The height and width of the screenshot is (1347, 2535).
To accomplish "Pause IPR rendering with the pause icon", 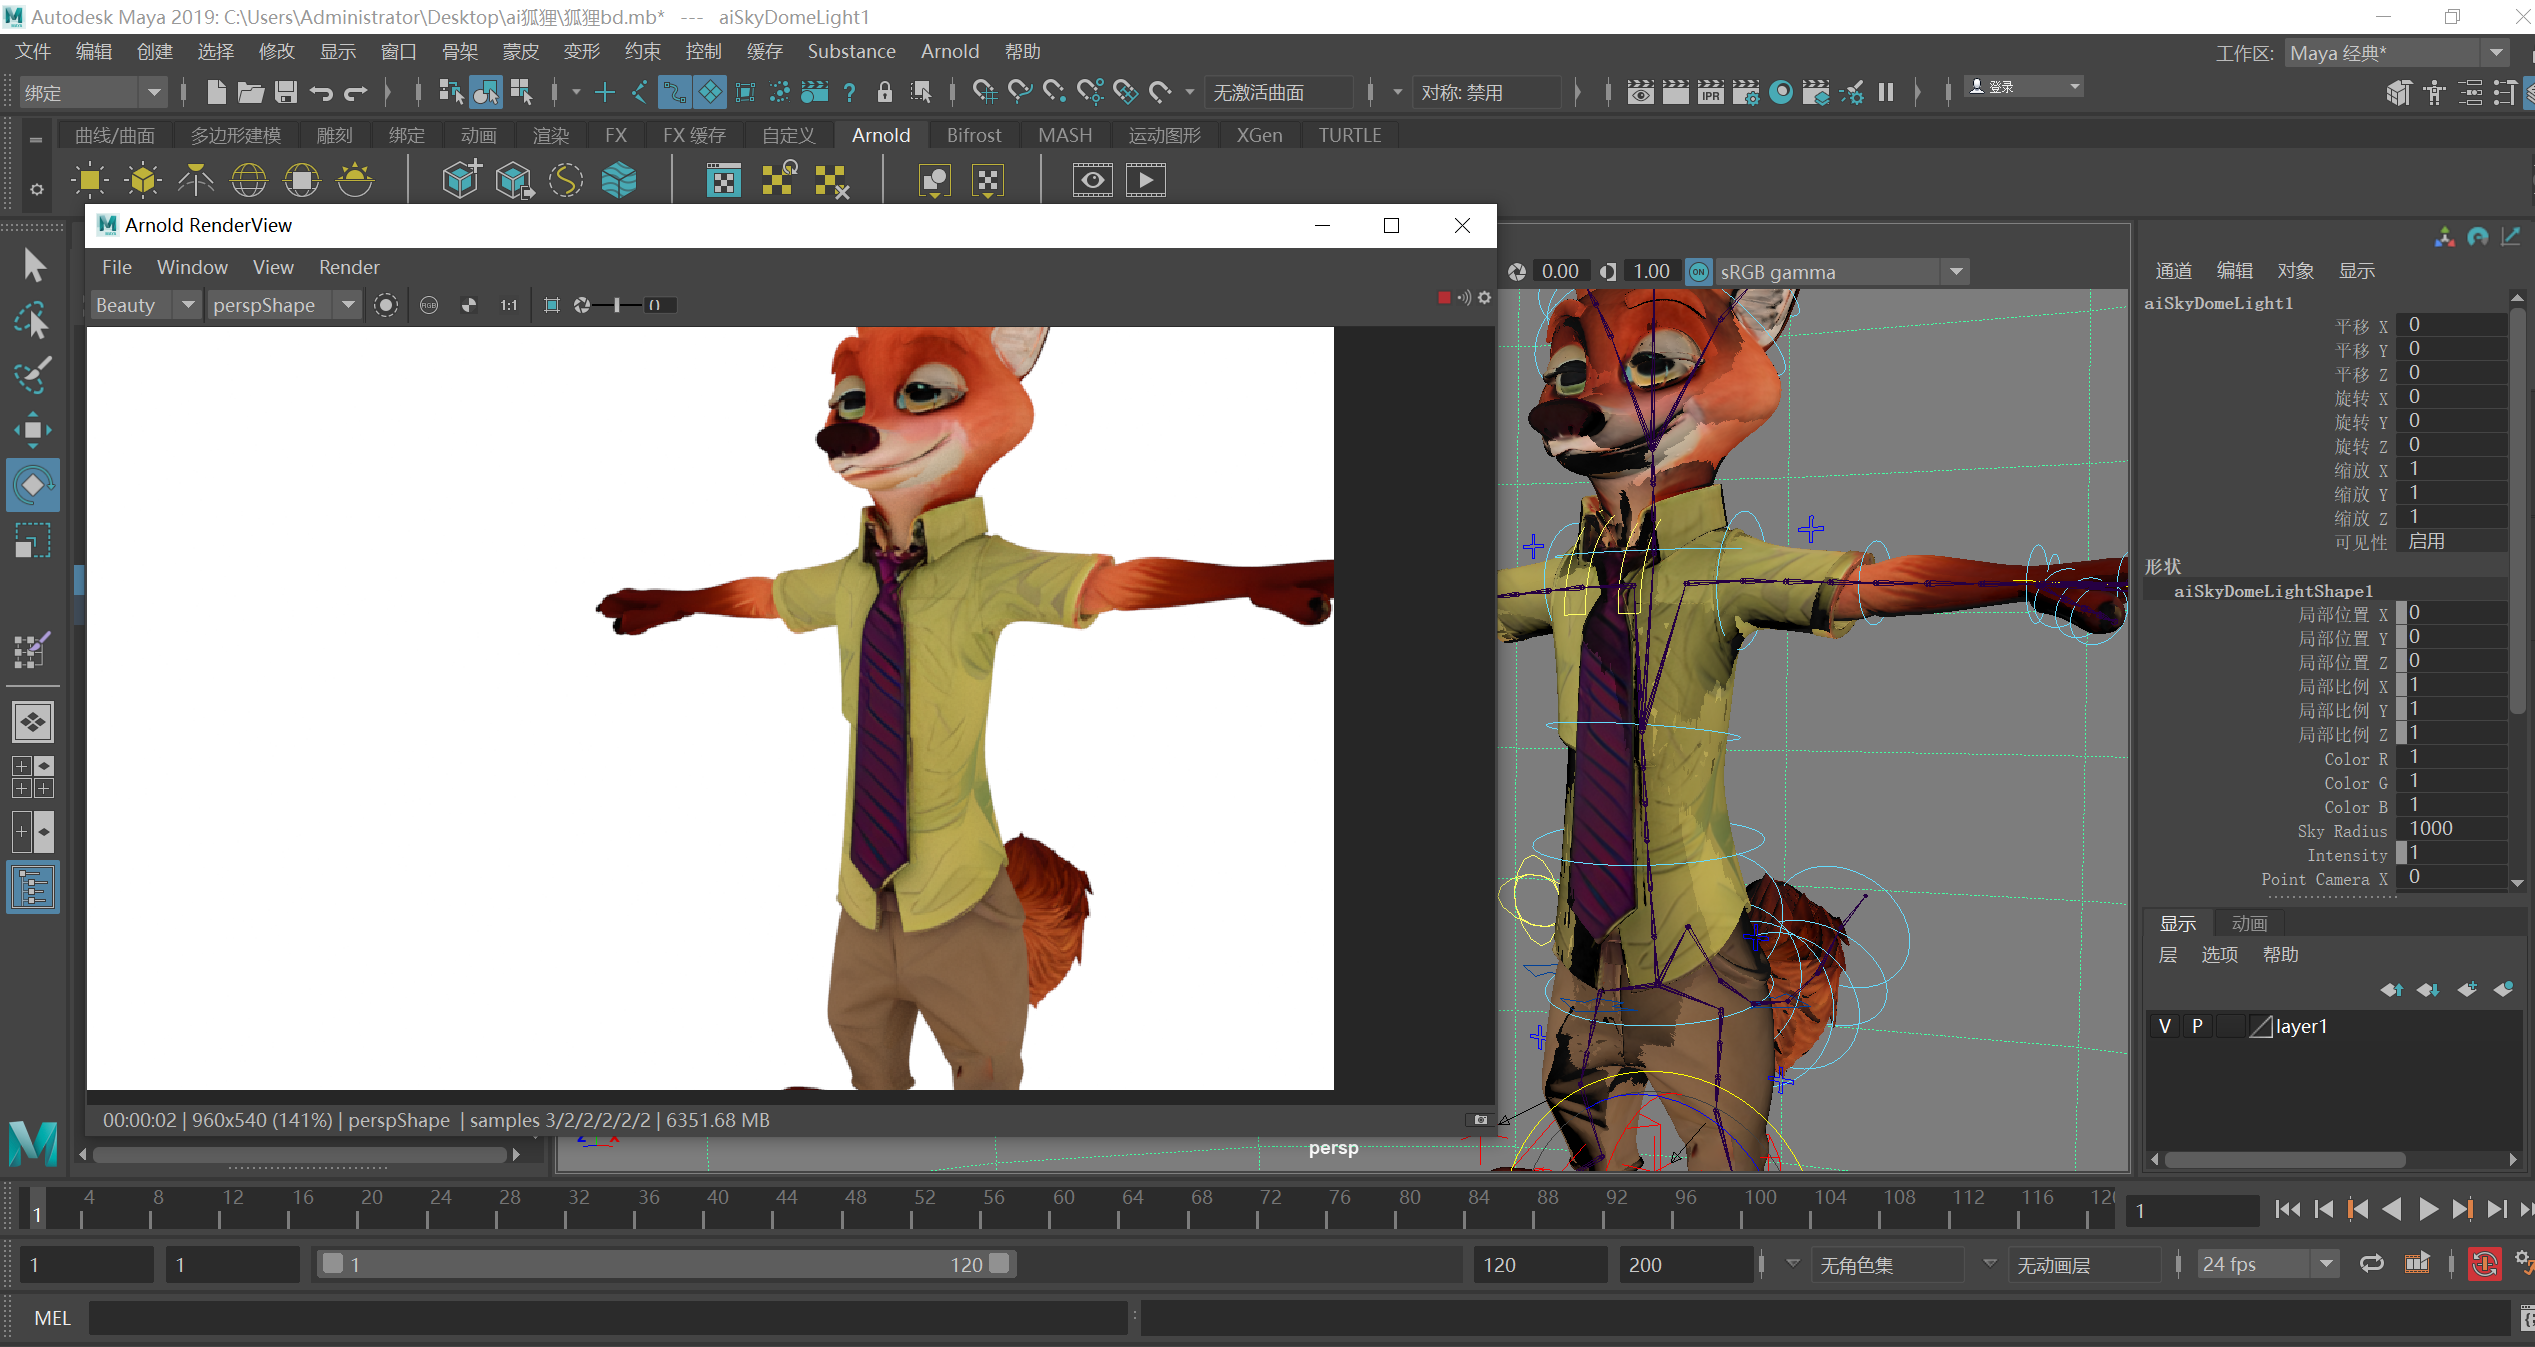I will 1886,91.
